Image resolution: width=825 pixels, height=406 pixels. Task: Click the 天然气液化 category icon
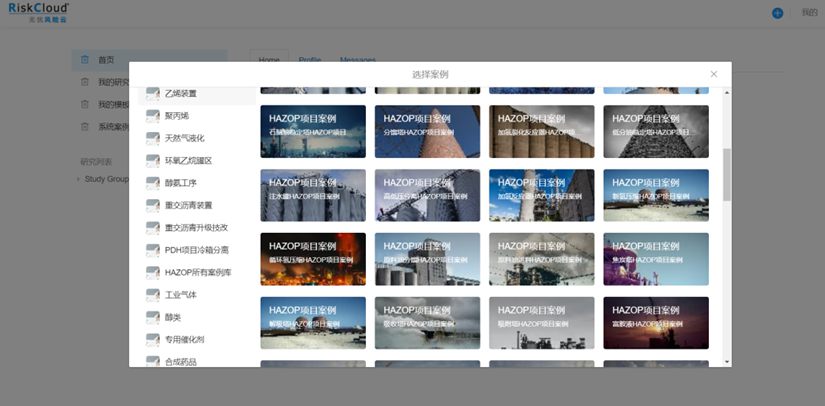coord(153,138)
